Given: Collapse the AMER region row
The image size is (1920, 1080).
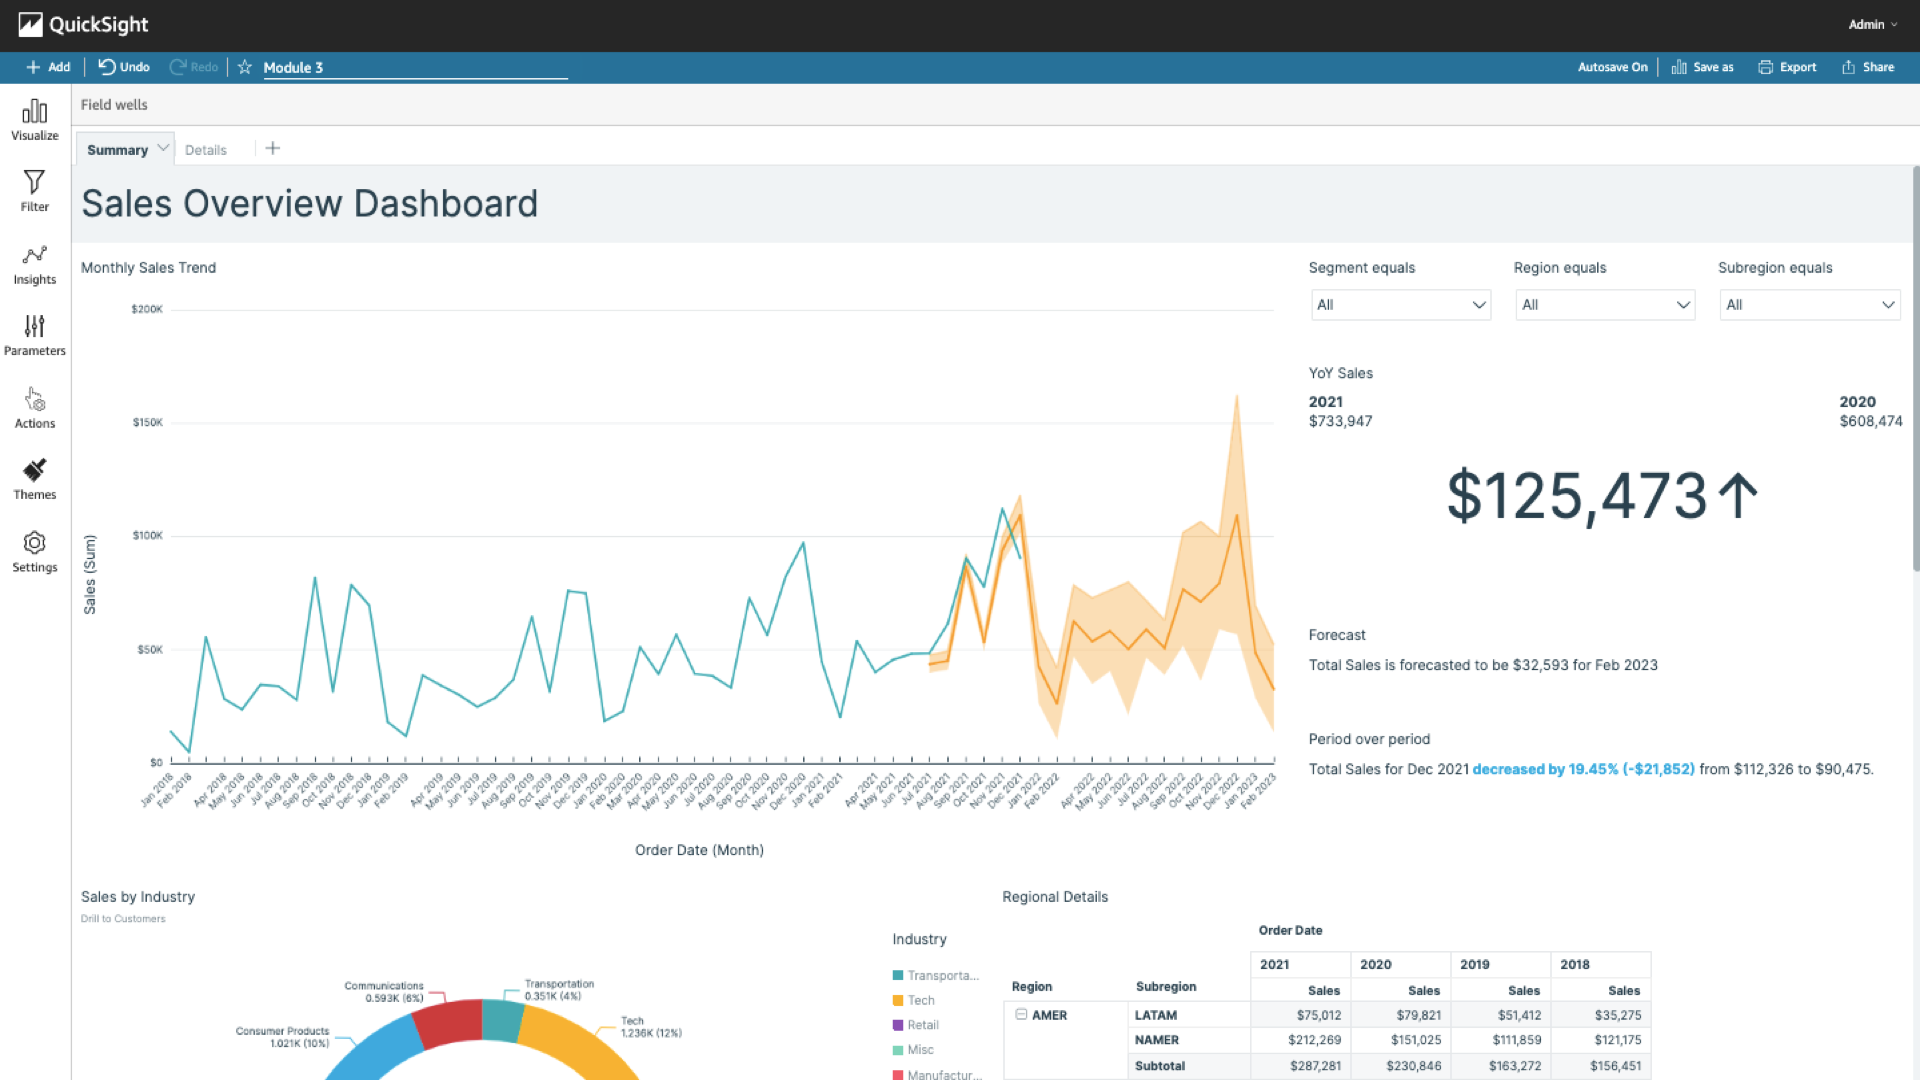Looking at the screenshot, I should (1021, 1014).
